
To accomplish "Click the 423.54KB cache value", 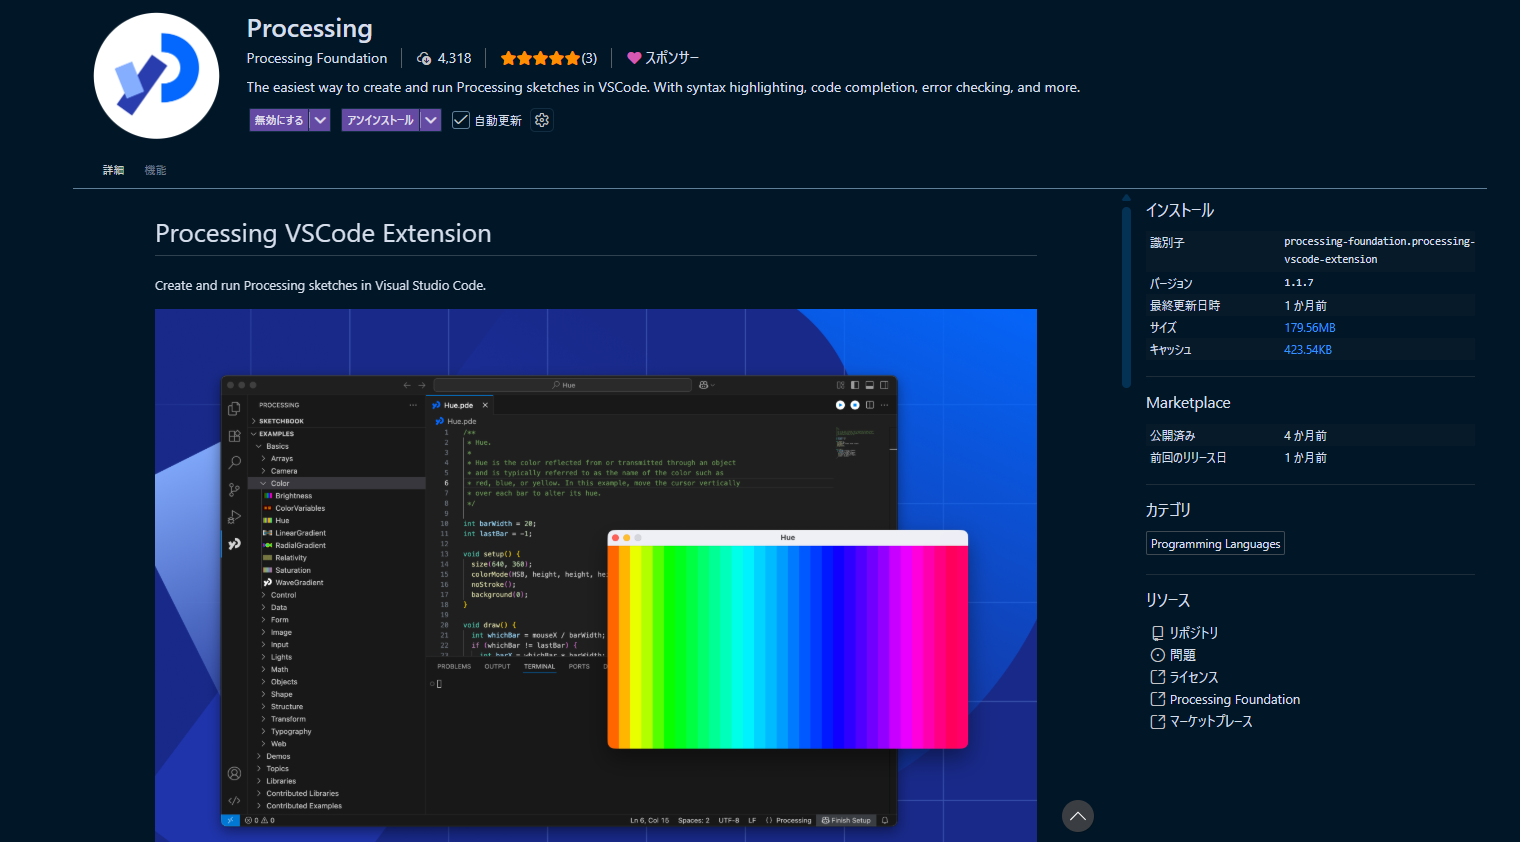I will point(1308,350).
